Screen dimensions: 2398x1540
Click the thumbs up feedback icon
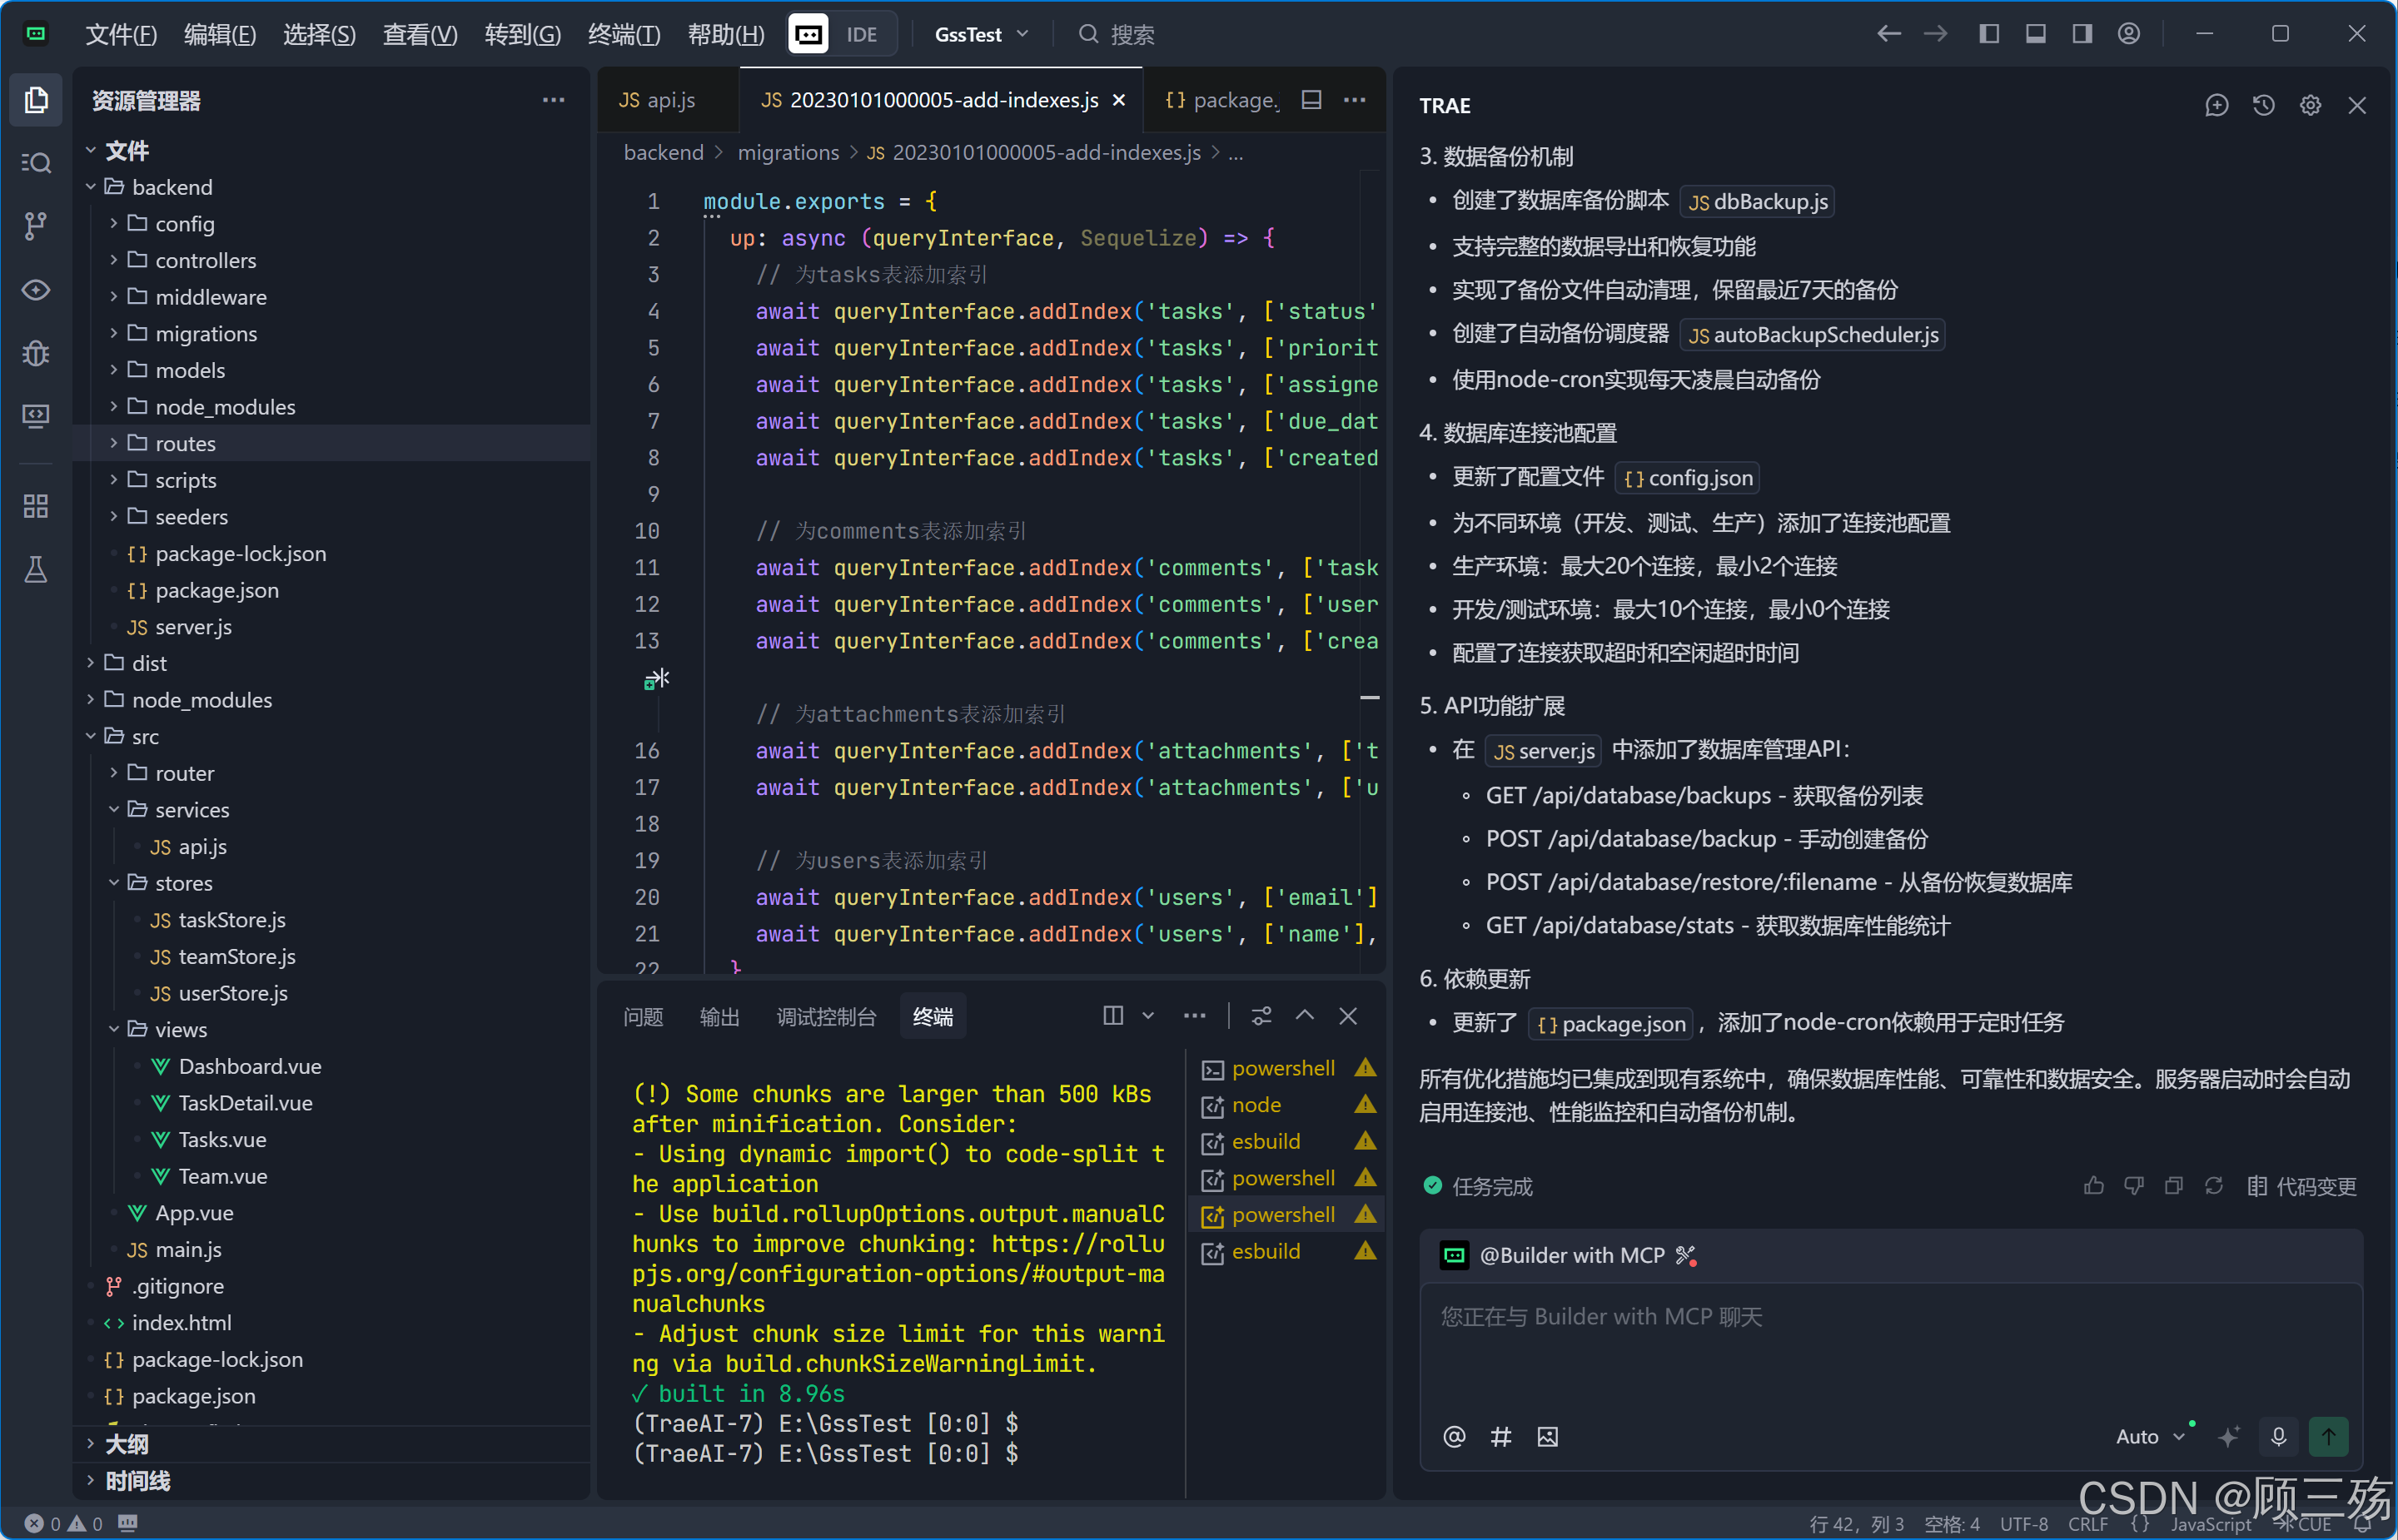pos(2093,1186)
